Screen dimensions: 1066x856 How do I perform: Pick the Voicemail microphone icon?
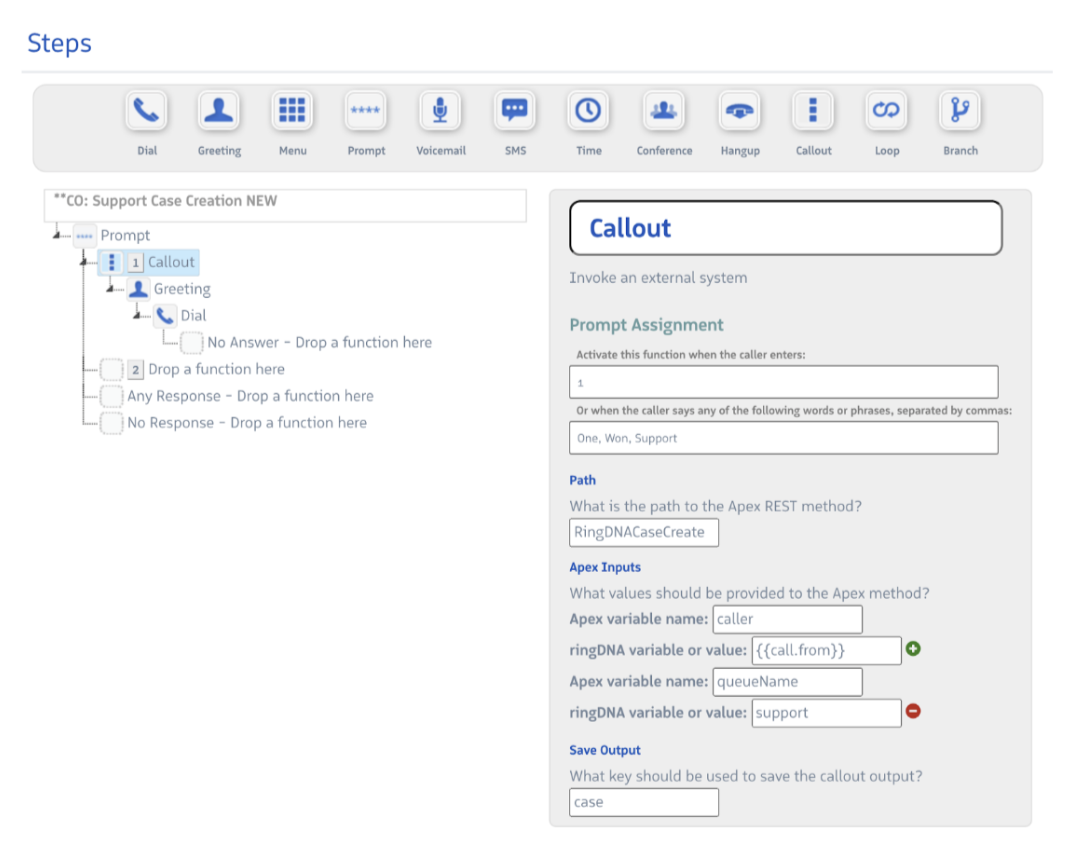coord(440,111)
